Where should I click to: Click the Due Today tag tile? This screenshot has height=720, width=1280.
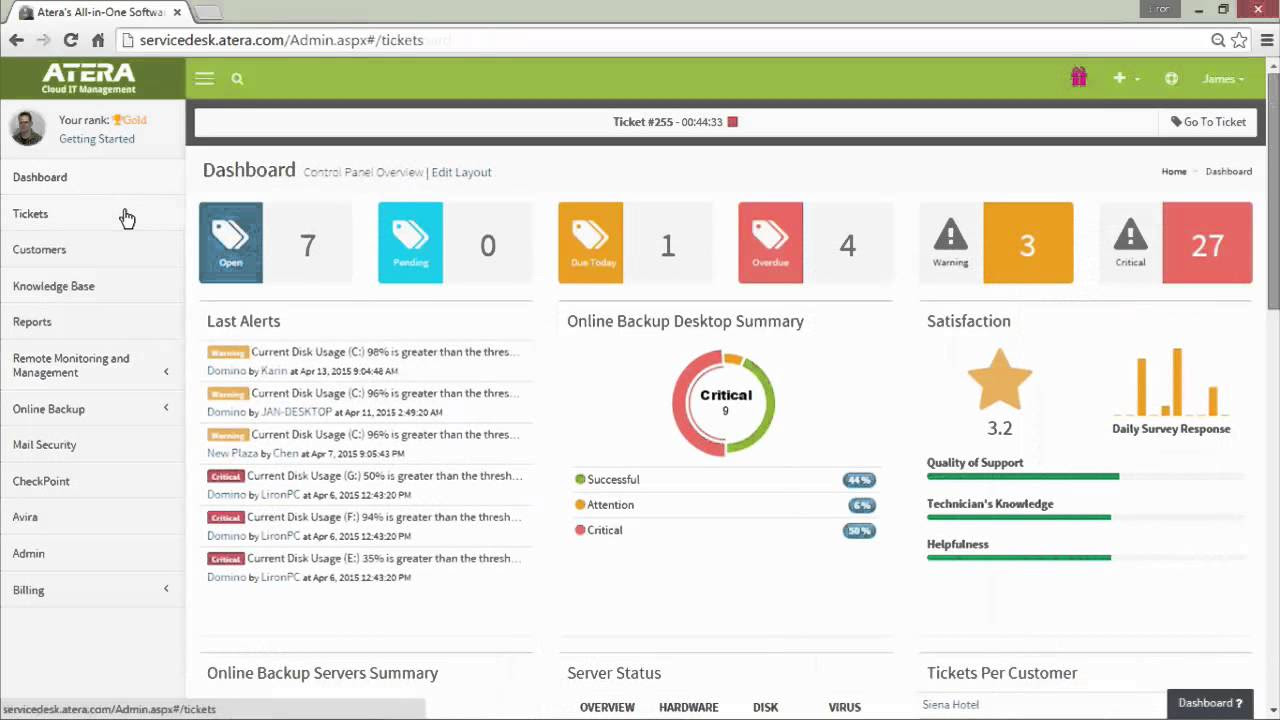click(590, 243)
